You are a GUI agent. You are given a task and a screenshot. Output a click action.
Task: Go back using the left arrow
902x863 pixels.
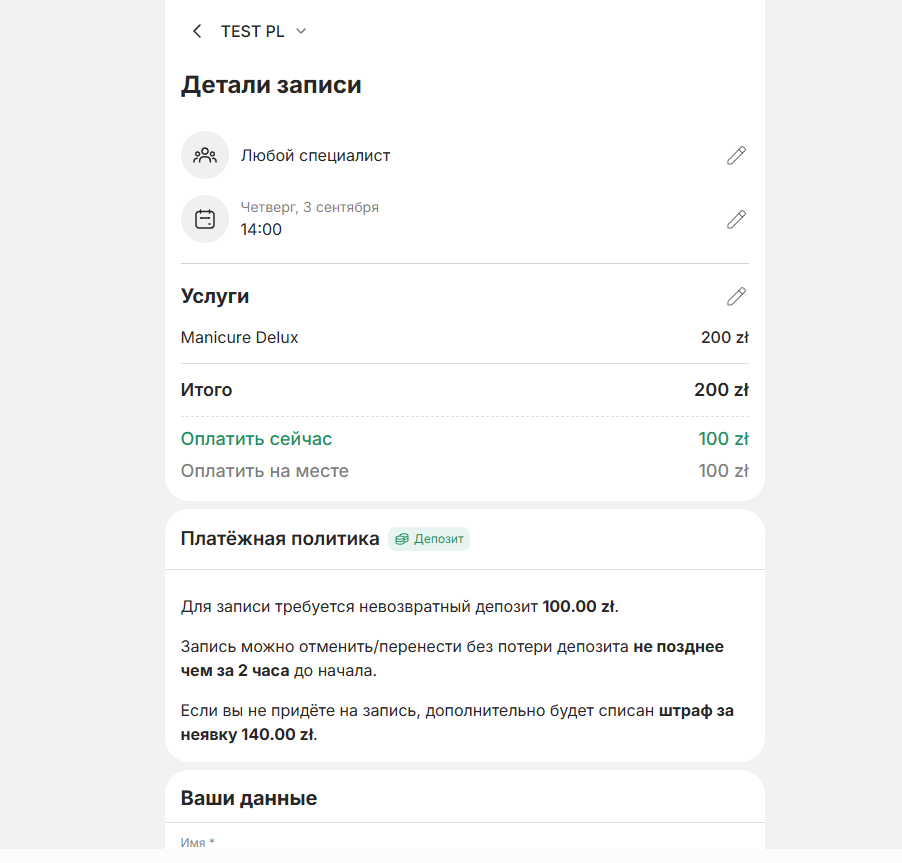click(197, 31)
